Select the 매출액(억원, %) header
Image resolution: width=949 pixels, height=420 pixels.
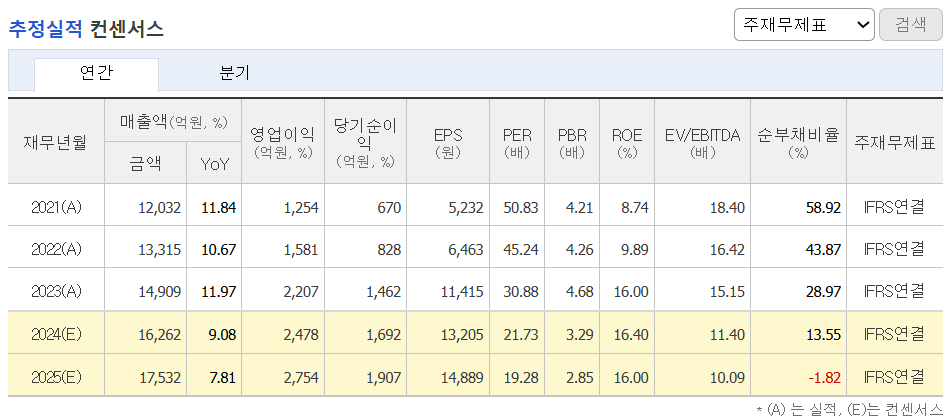(173, 122)
